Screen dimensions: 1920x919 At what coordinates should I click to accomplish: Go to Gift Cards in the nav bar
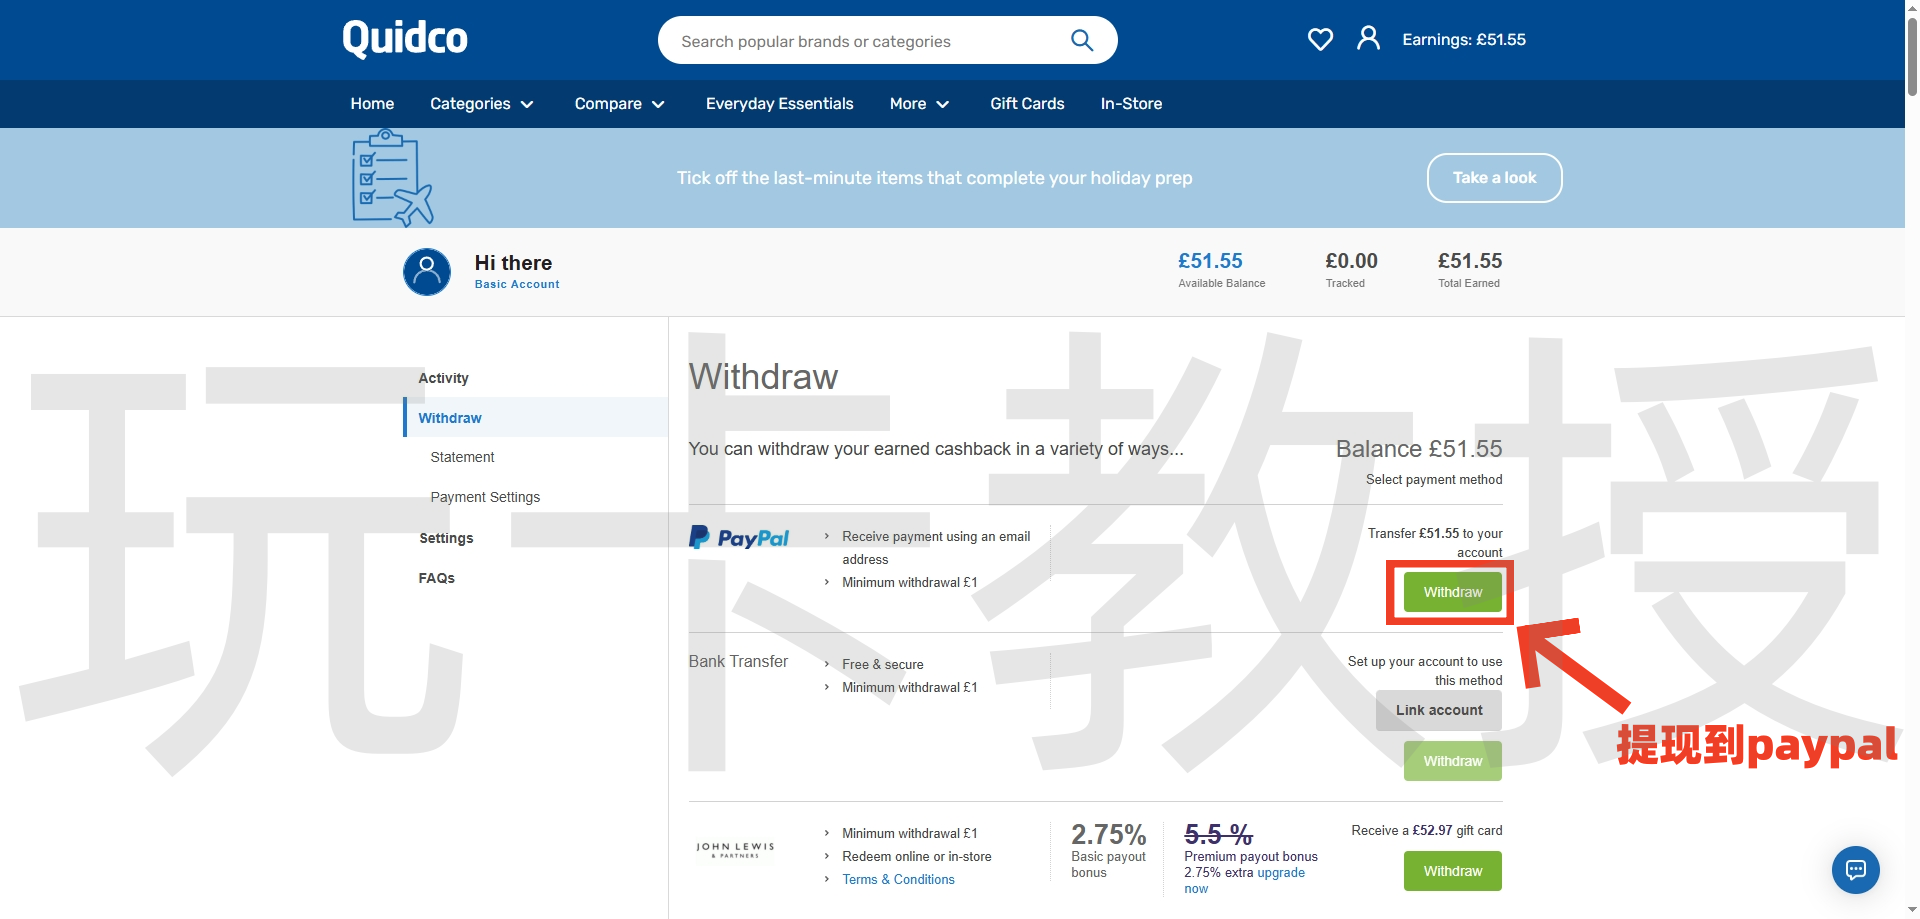(x=1027, y=104)
